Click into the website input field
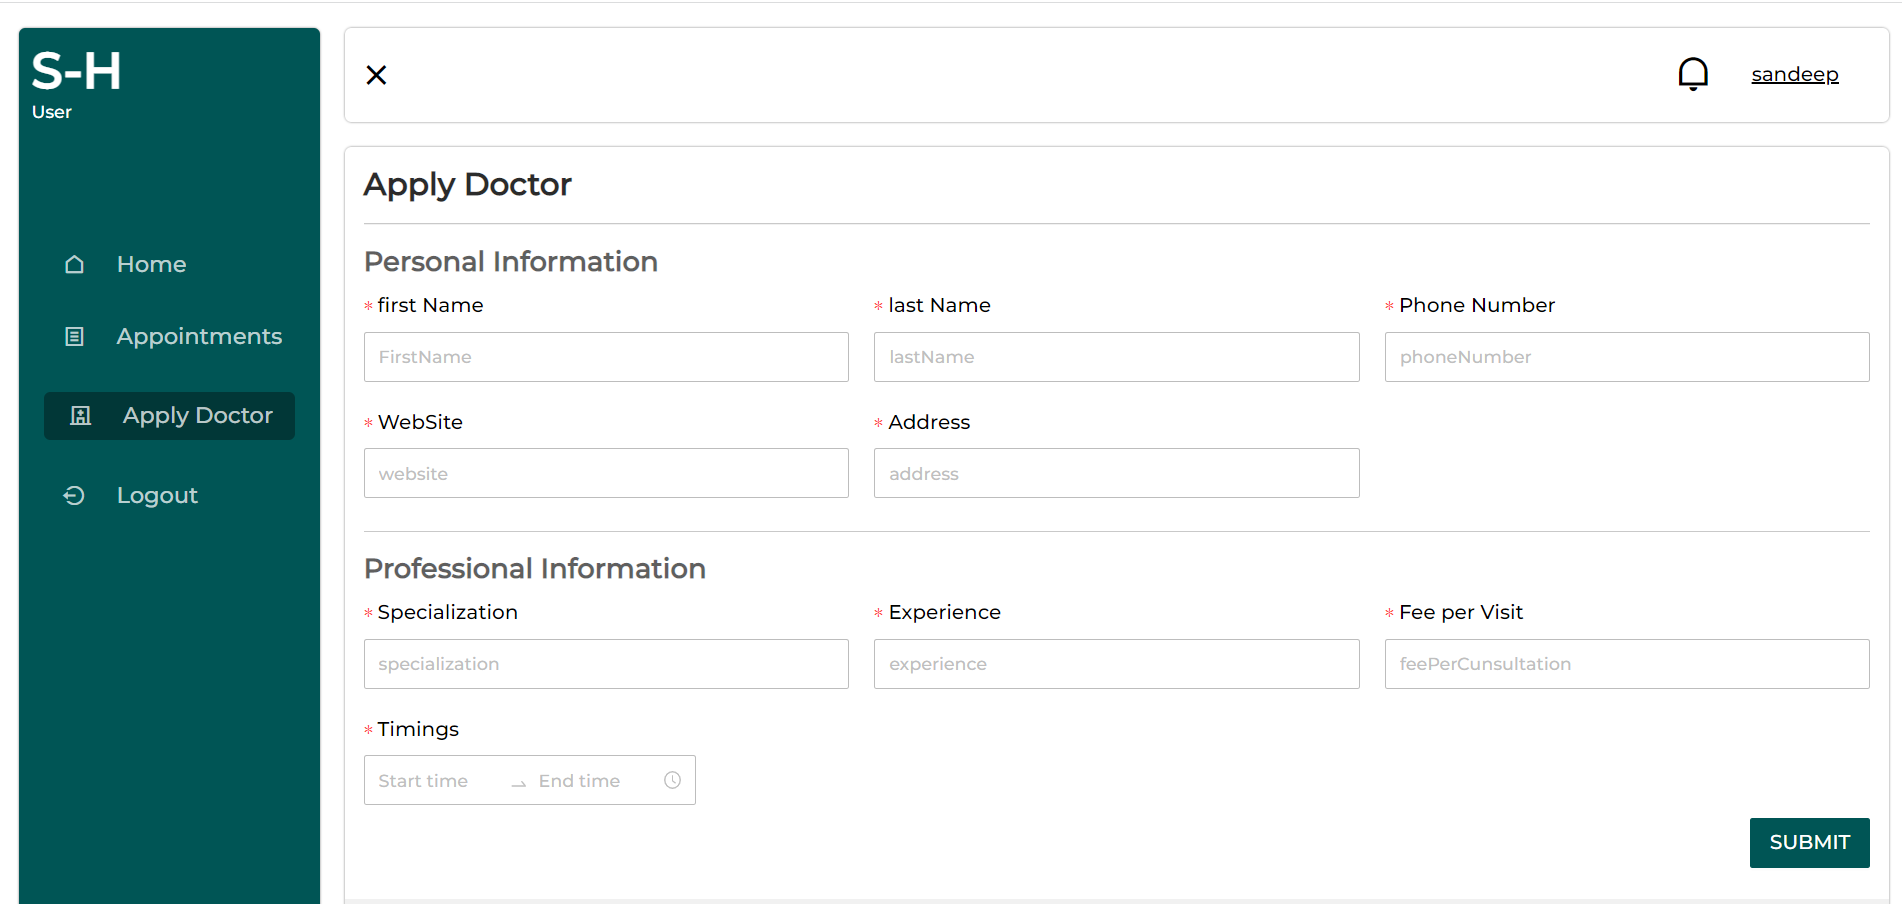The width and height of the screenshot is (1902, 904). pos(606,473)
